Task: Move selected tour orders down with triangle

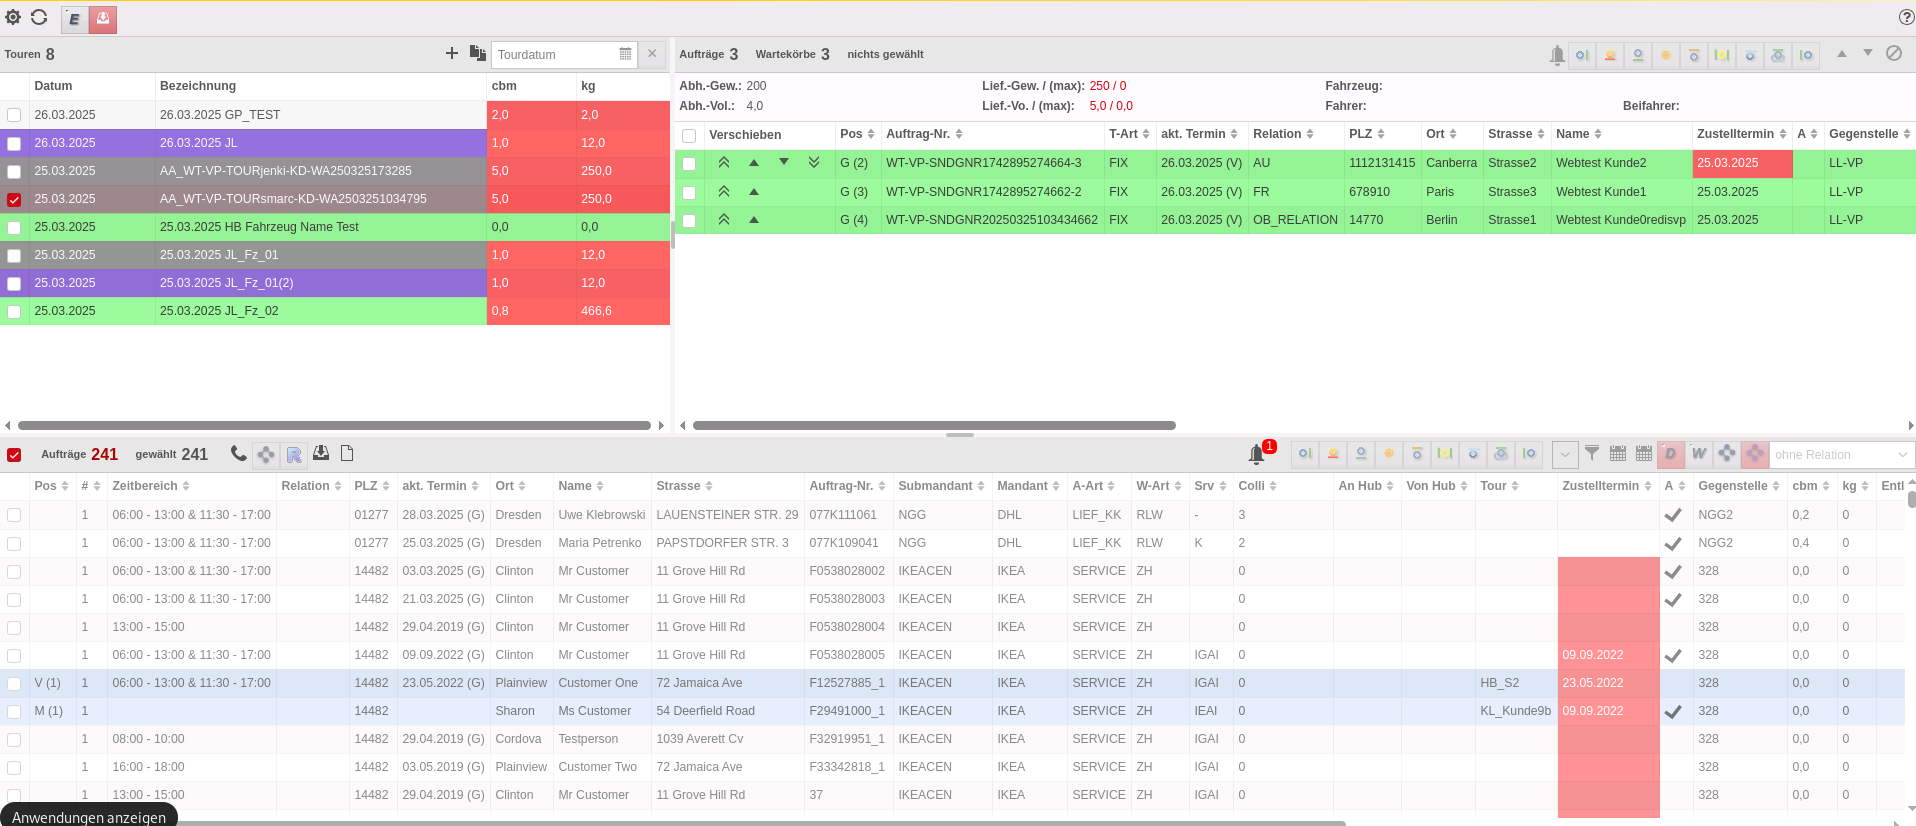Action: [x=1867, y=54]
